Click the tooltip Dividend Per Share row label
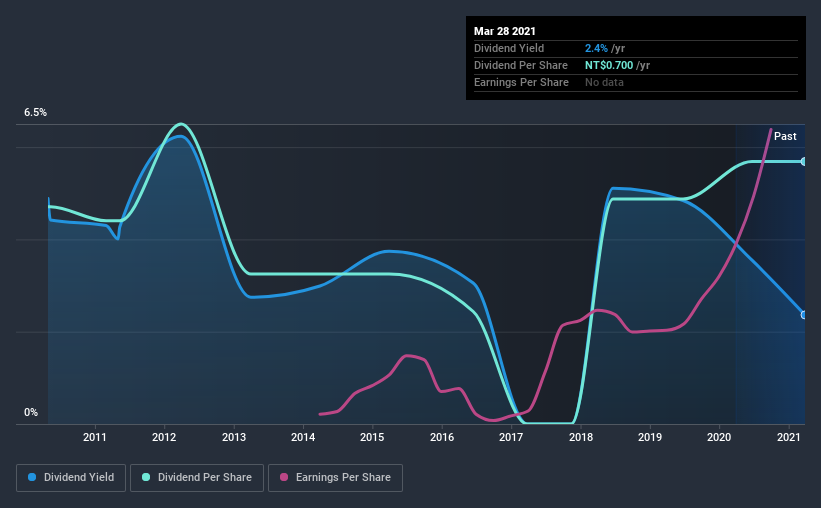 [521, 65]
